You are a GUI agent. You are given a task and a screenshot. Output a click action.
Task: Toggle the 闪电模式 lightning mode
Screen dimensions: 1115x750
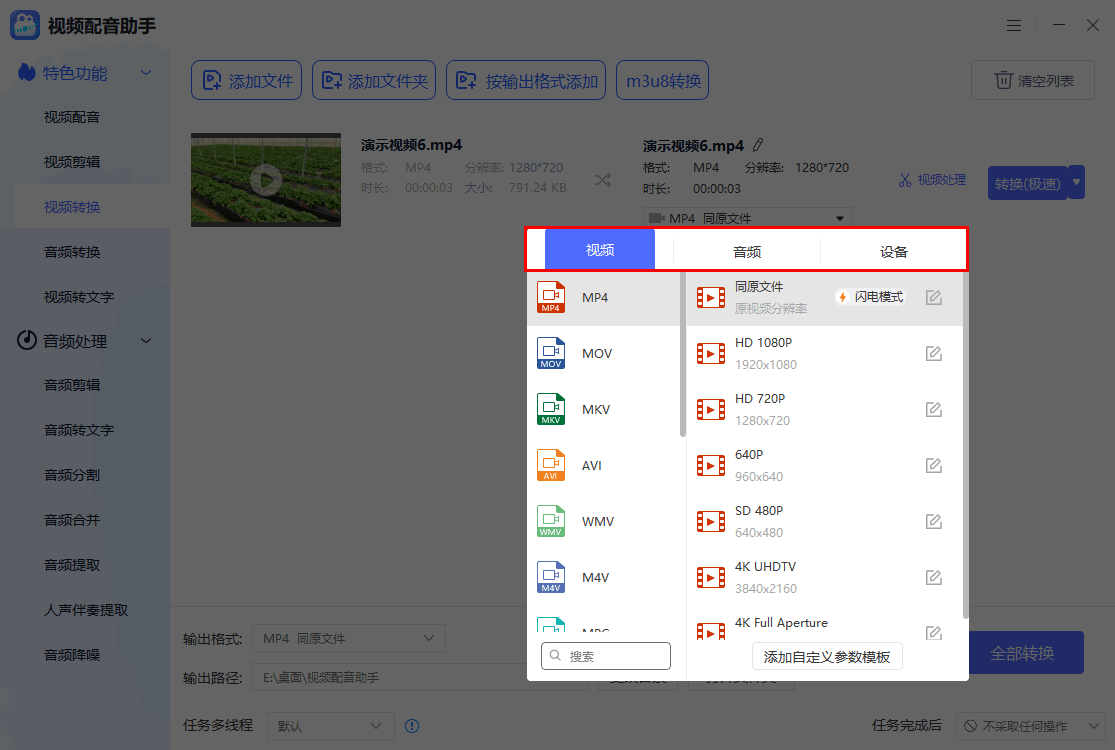871,297
